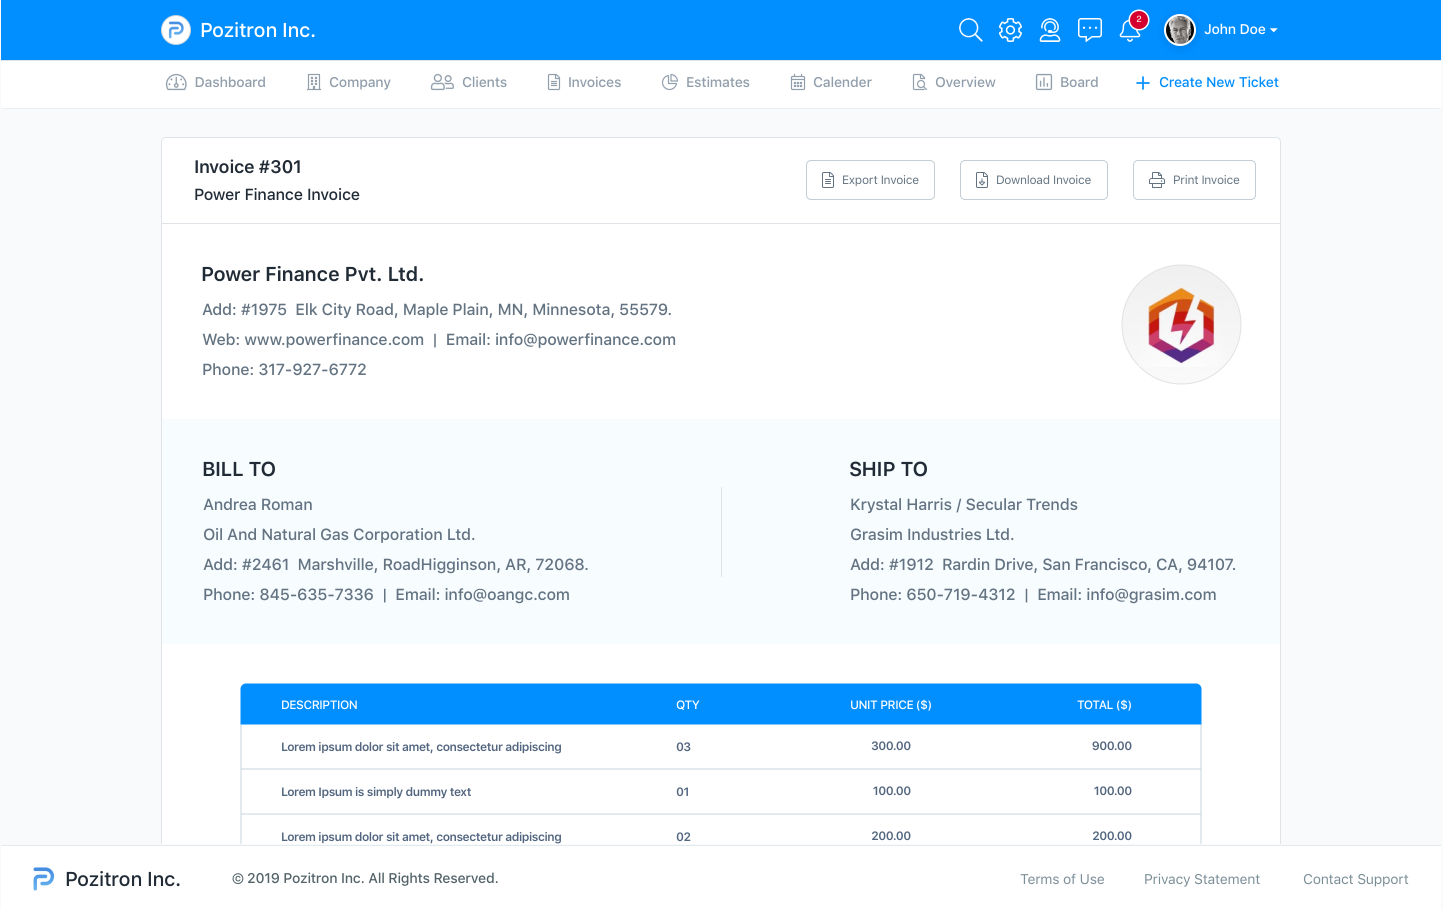Click the Export Invoice button
The image size is (1443, 909).
coord(870,180)
